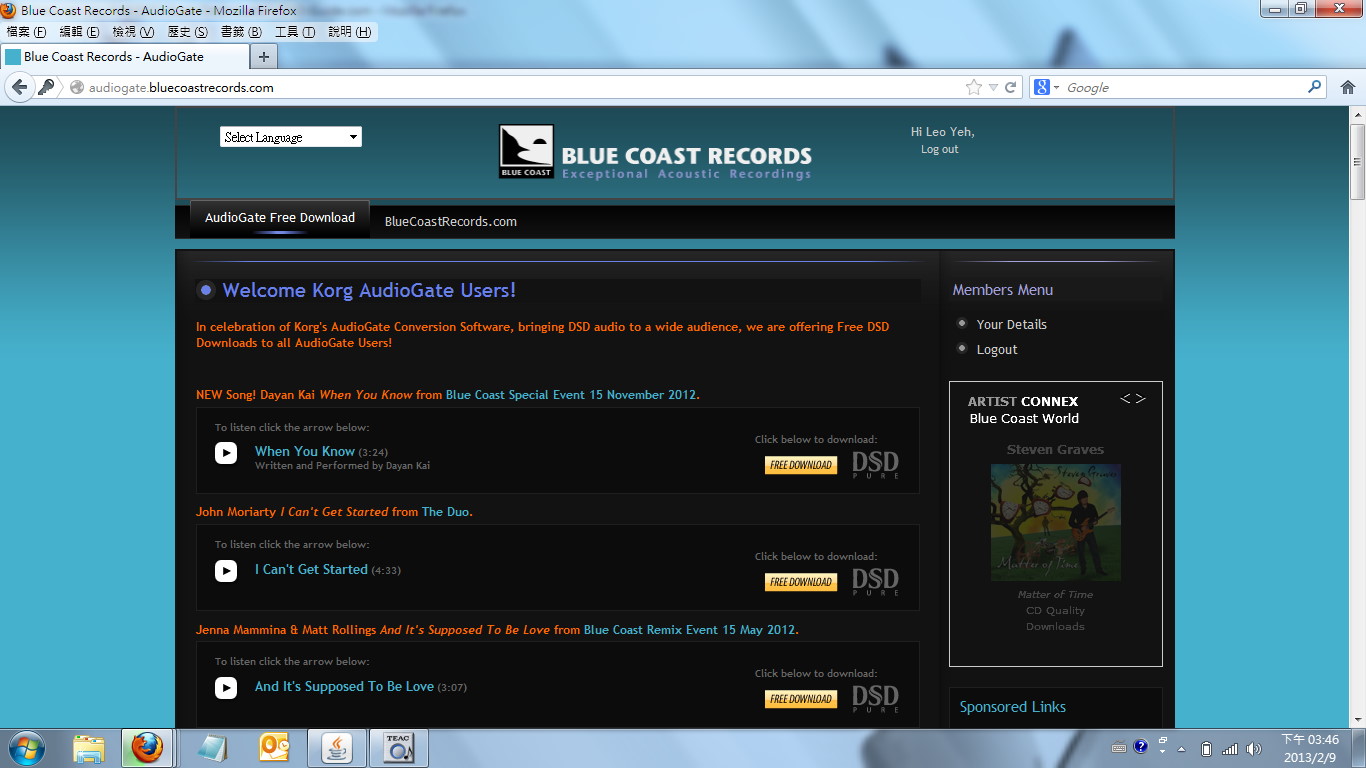Open Blue Coast Remix Event 15 May 2012 link

(x=689, y=630)
